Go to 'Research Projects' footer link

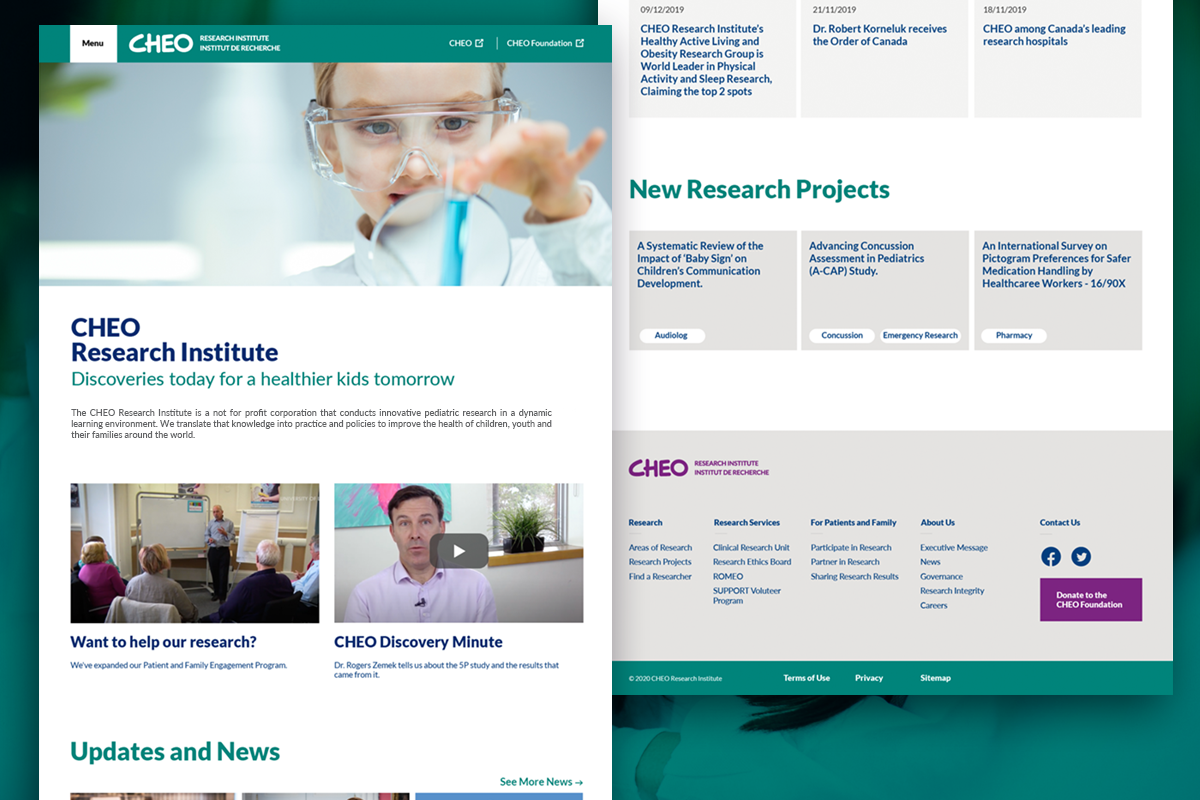coord(660,562)
